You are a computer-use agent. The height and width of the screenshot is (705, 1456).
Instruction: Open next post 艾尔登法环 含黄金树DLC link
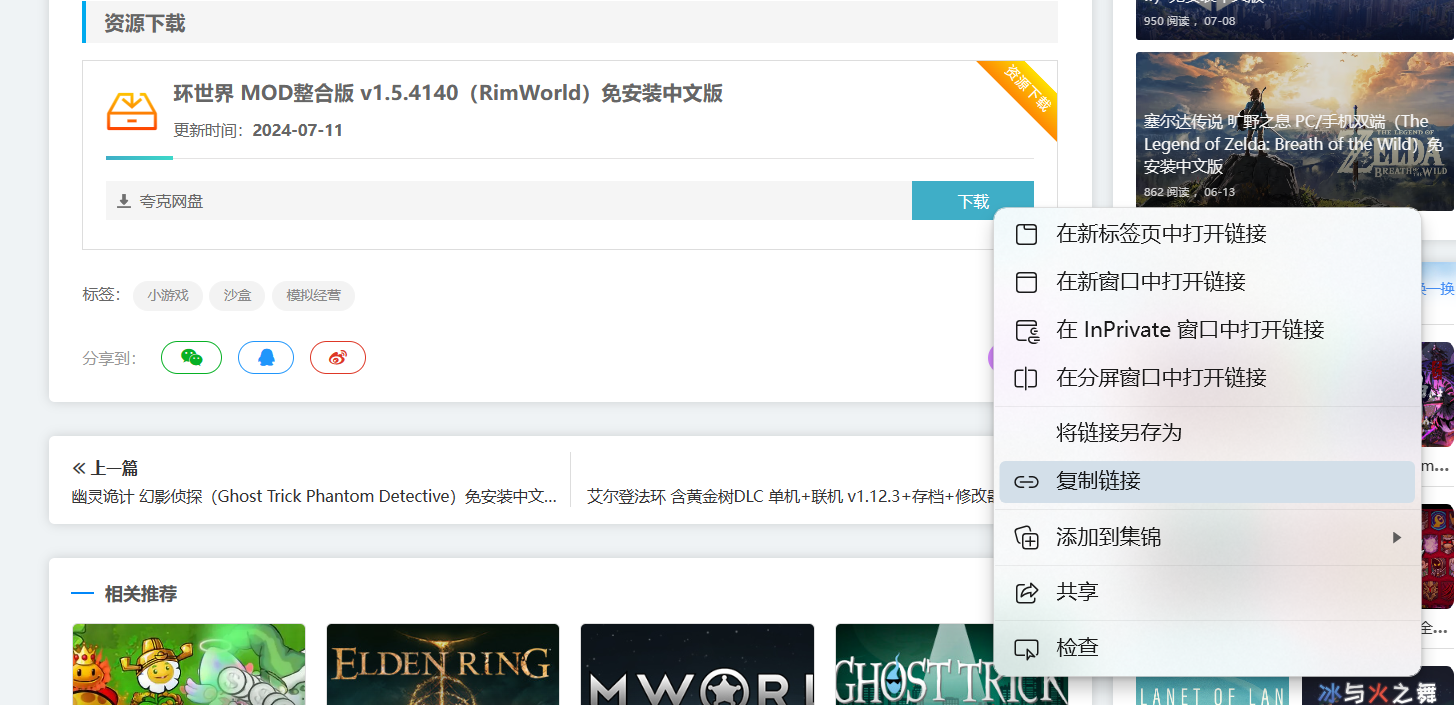coord(791,496)
